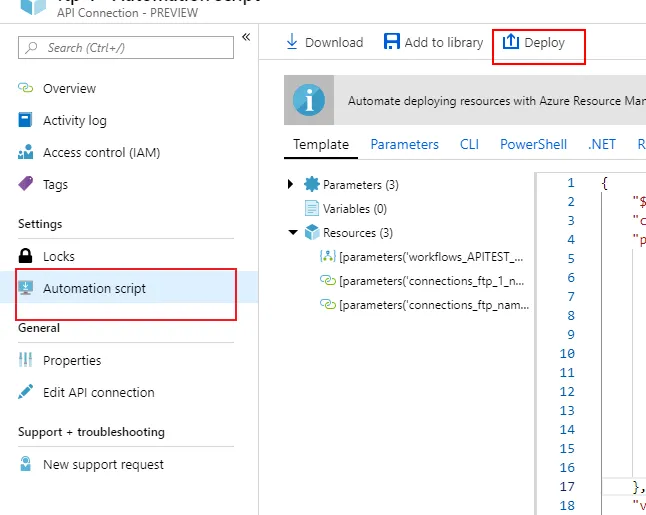
Task: Open the PowerShell tab
Action: pos(533,145)
